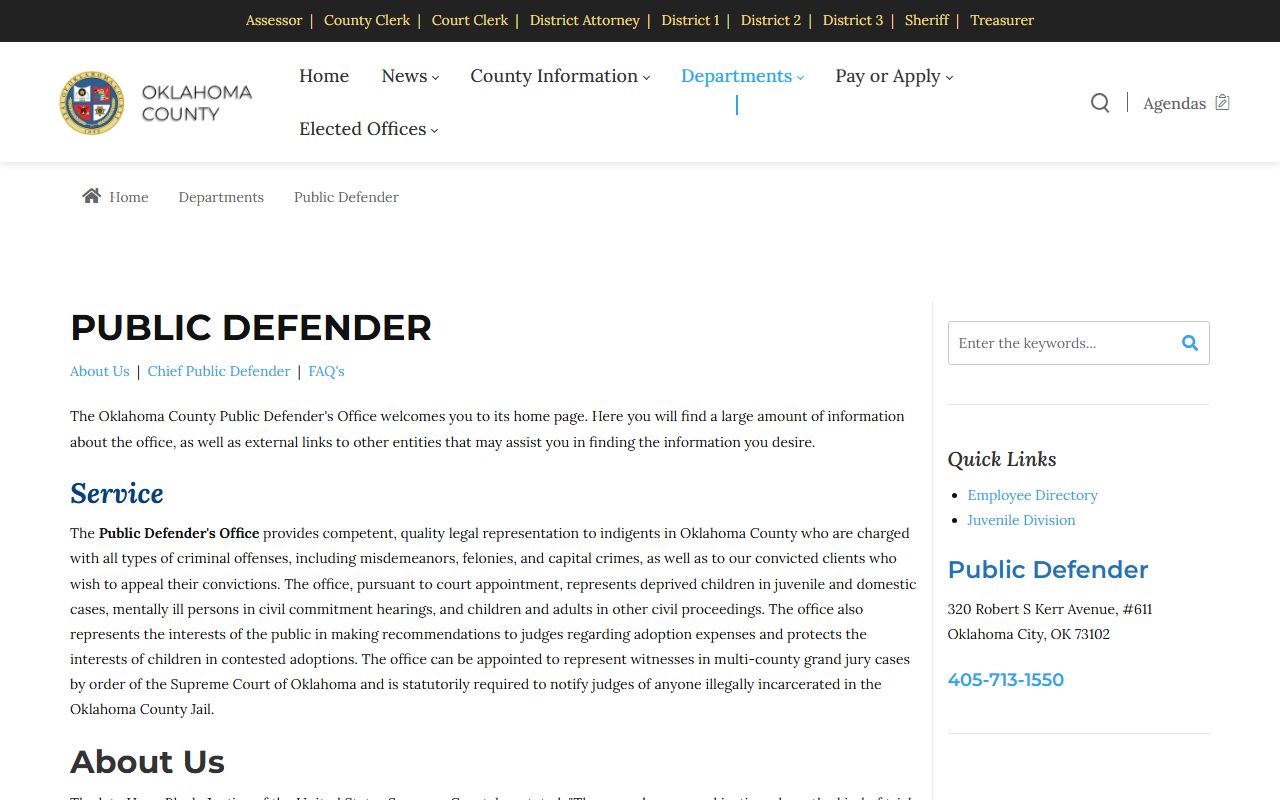The height and width of the screenshot is (800, 1280).
Task: Click the blue Public Defender sidebar heading
Action: pyautogui.click(x=1048, y=570)
